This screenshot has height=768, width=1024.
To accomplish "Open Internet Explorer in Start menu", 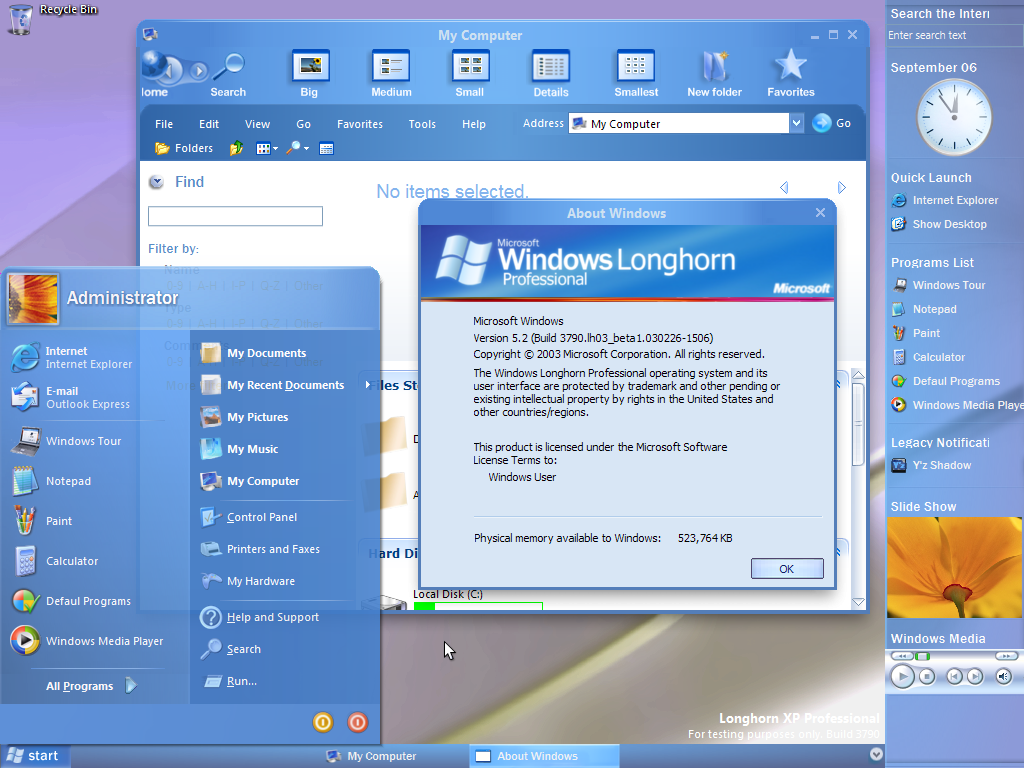I will click(72, 357).
